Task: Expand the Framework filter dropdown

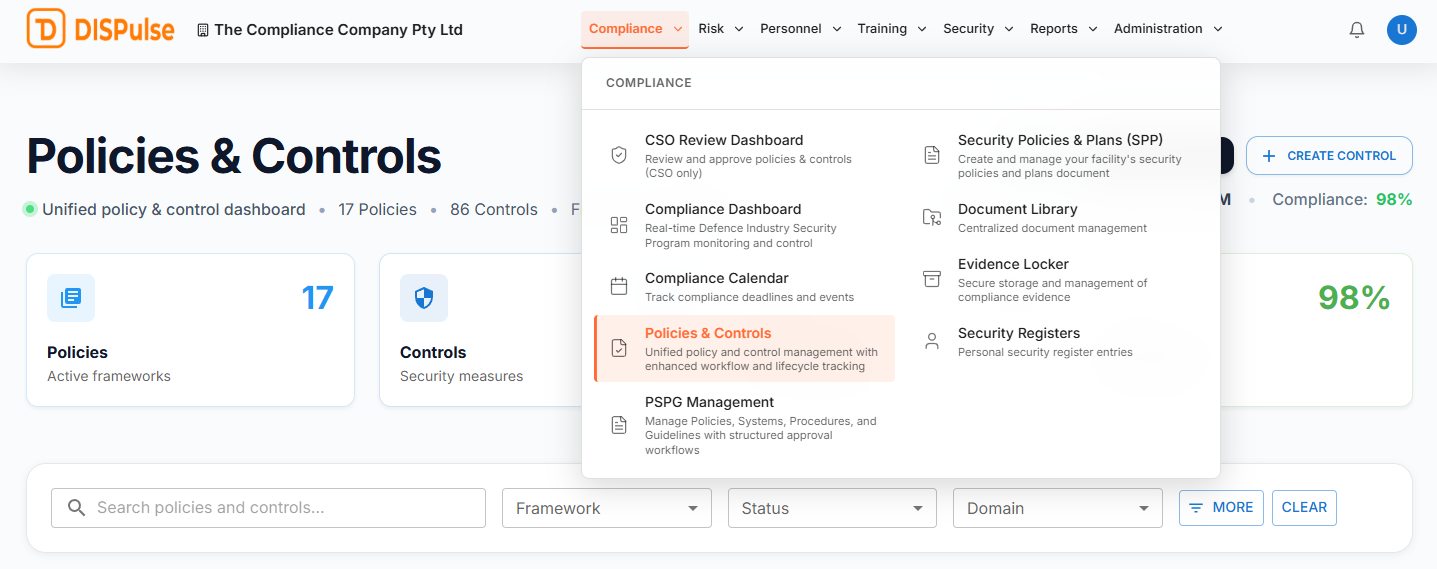Action: point(606,508)
